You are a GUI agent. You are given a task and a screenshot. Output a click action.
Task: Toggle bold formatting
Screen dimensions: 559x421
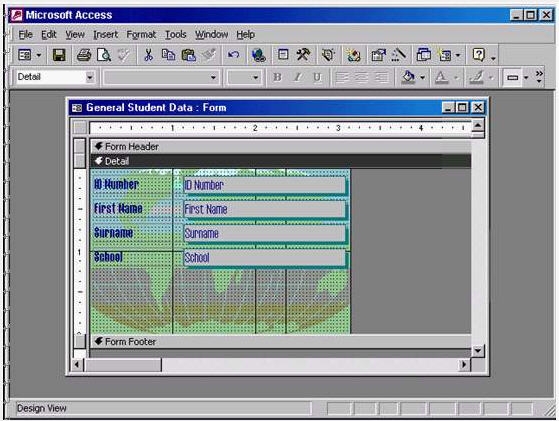[277, 77]
